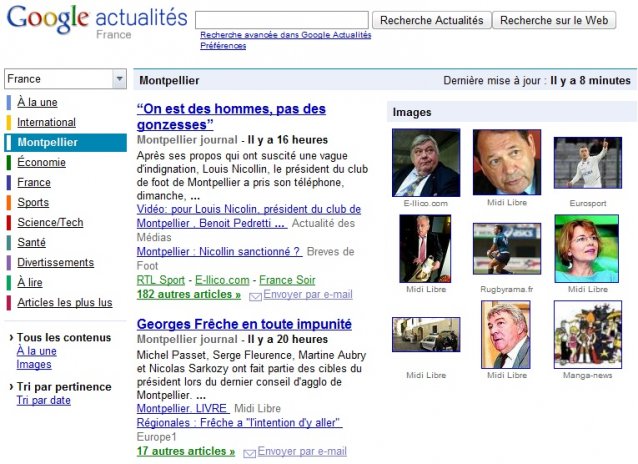This screenshot has height=464, width=638.
Task: Select Économie sidebar section
Action: [42, 162]
